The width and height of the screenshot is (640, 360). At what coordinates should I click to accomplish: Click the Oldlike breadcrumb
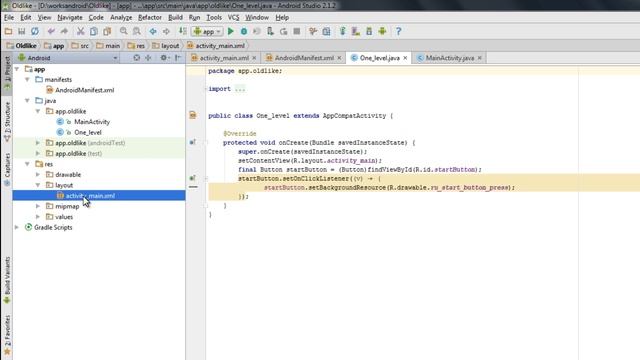(22, 46)
